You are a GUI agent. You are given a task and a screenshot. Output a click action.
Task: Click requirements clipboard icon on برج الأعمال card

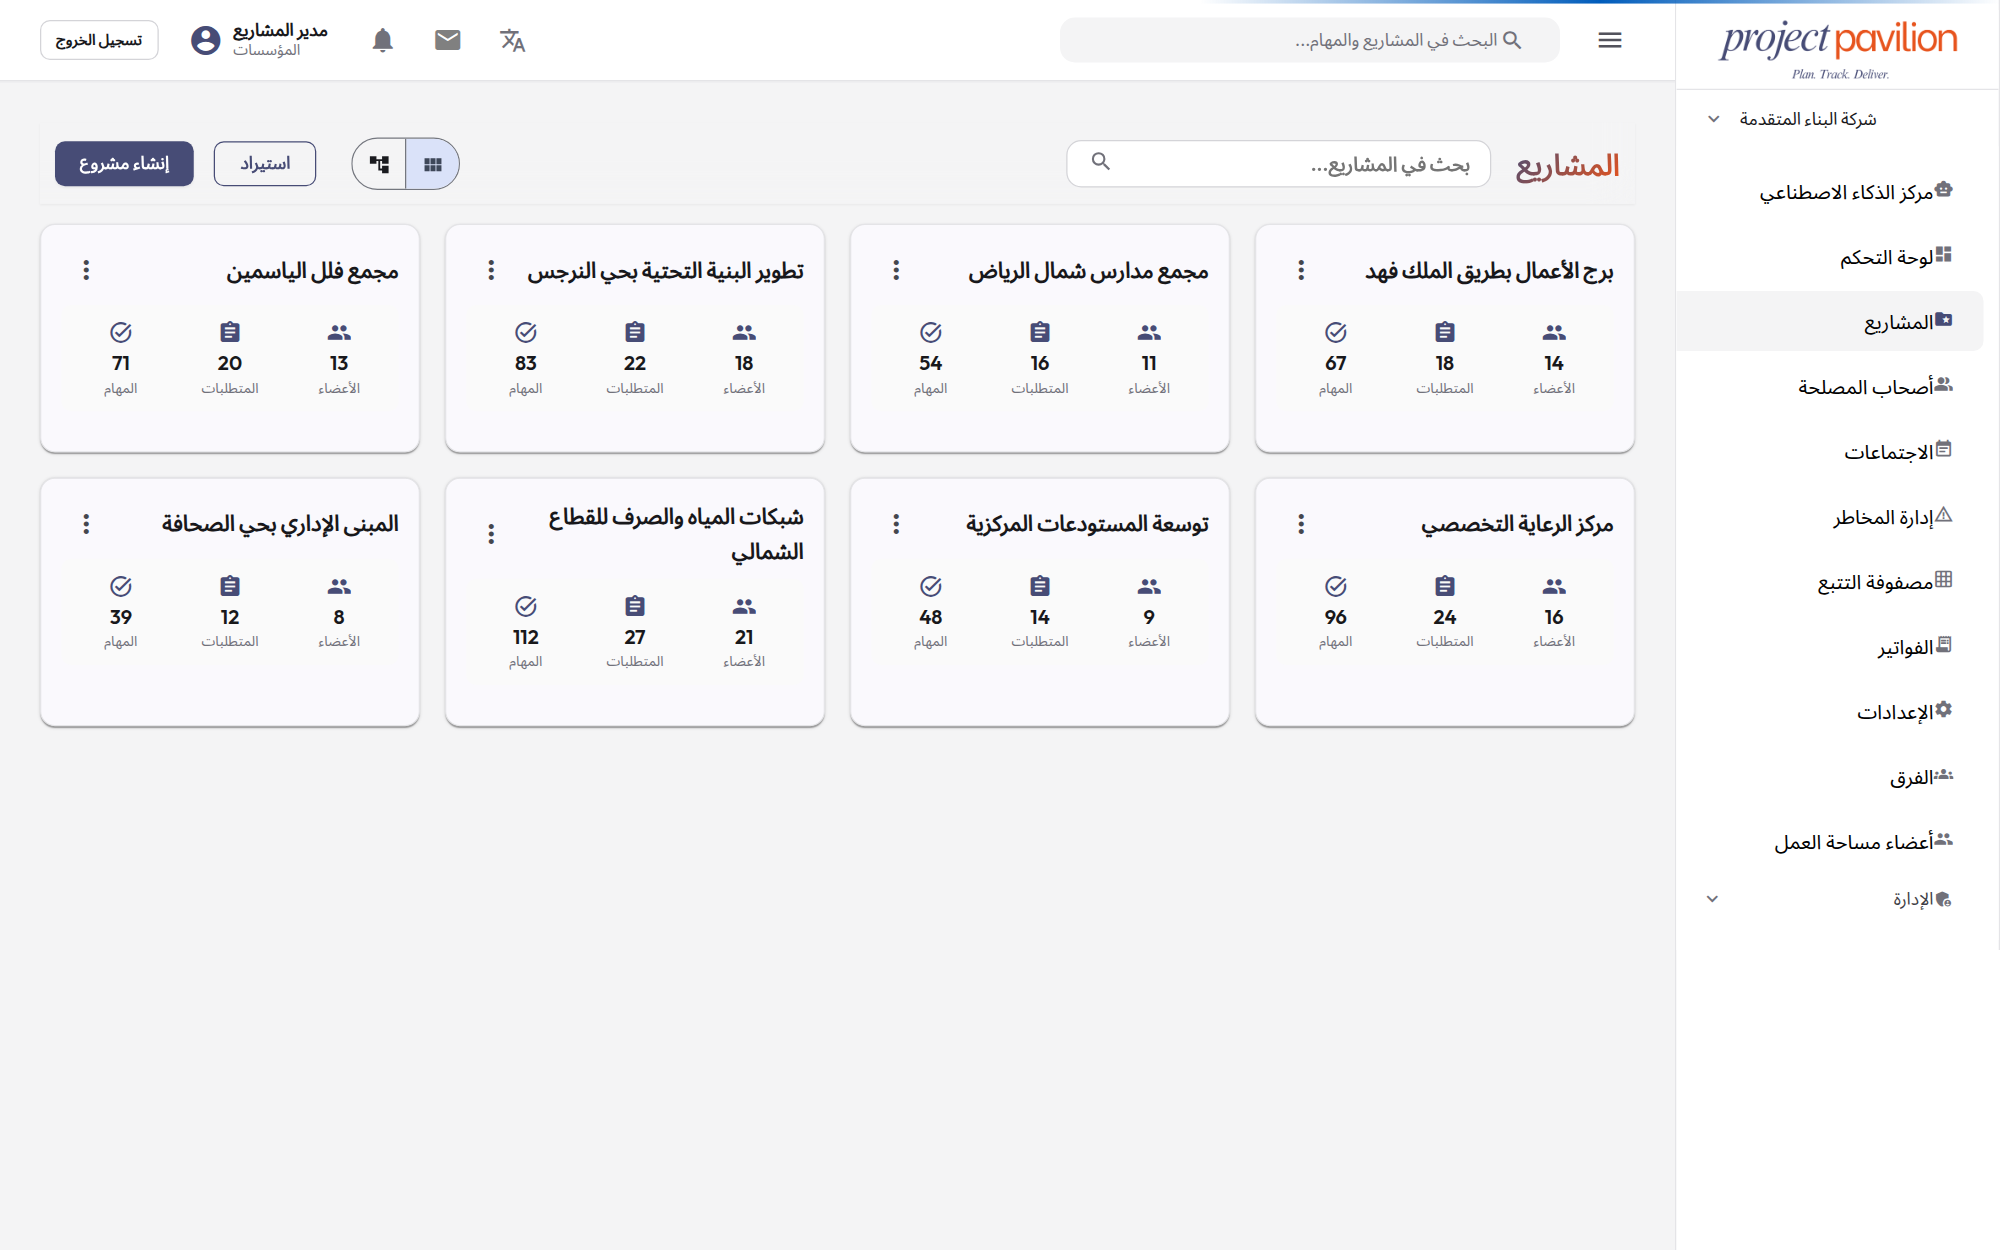(1445, 332)
